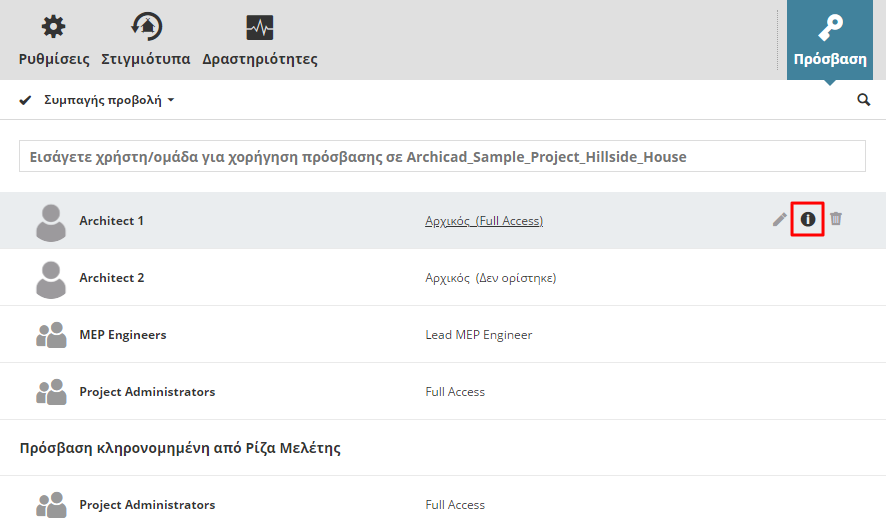Click the inherited Project Administrators group icon
Viewport: 886px width, 530px height.
(51, 504)
